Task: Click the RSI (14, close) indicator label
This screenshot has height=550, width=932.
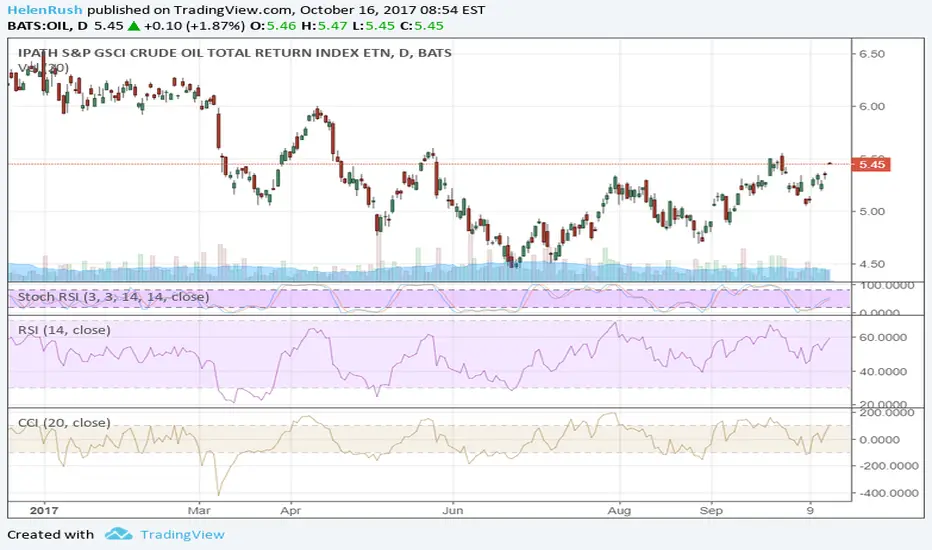Action: pyautogui.click(x=64, y=330)
